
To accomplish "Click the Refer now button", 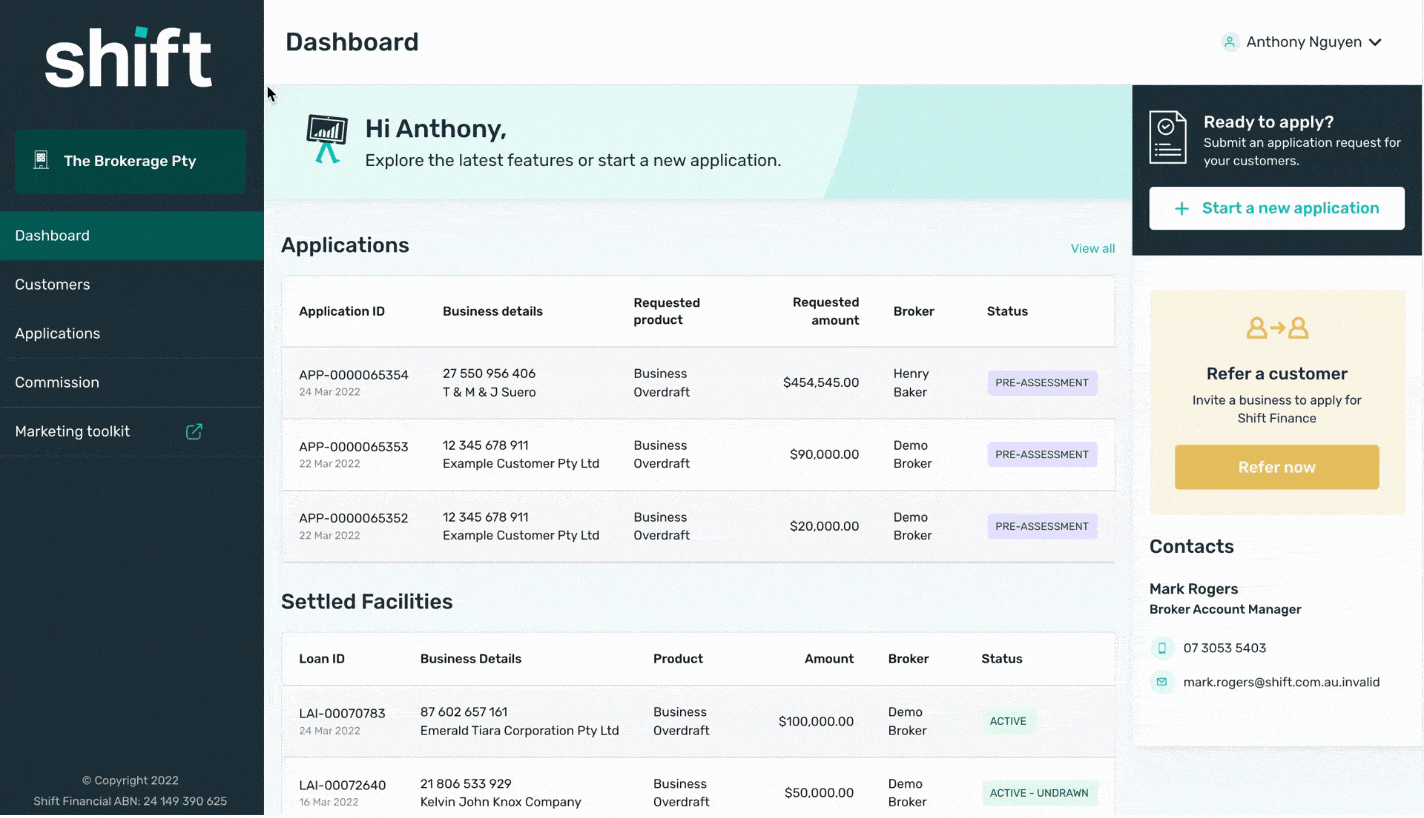I will pyautogui.click(x=1277, y=467).
